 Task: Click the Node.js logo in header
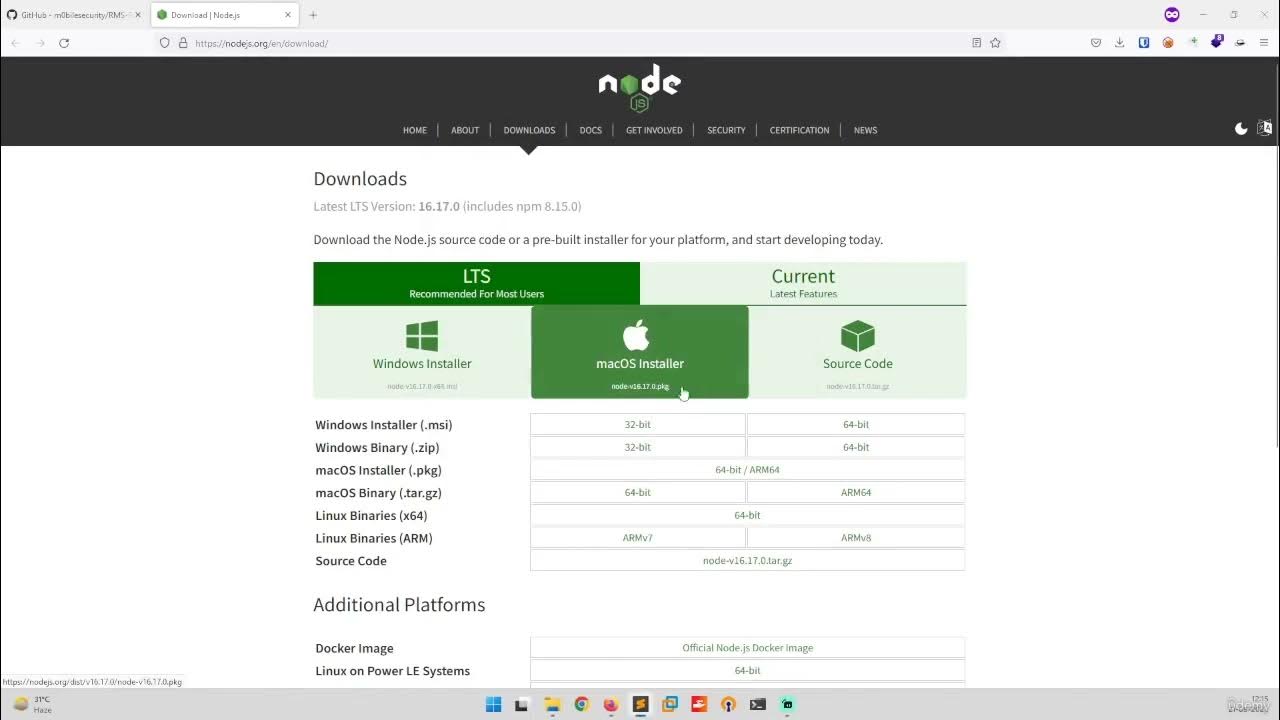point(640,88)
